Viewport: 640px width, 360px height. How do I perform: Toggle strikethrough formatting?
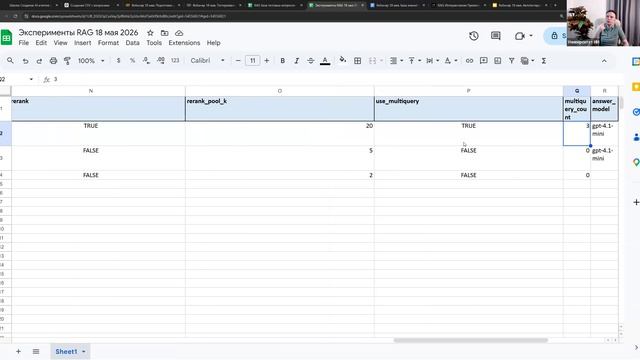coord(311,60)
